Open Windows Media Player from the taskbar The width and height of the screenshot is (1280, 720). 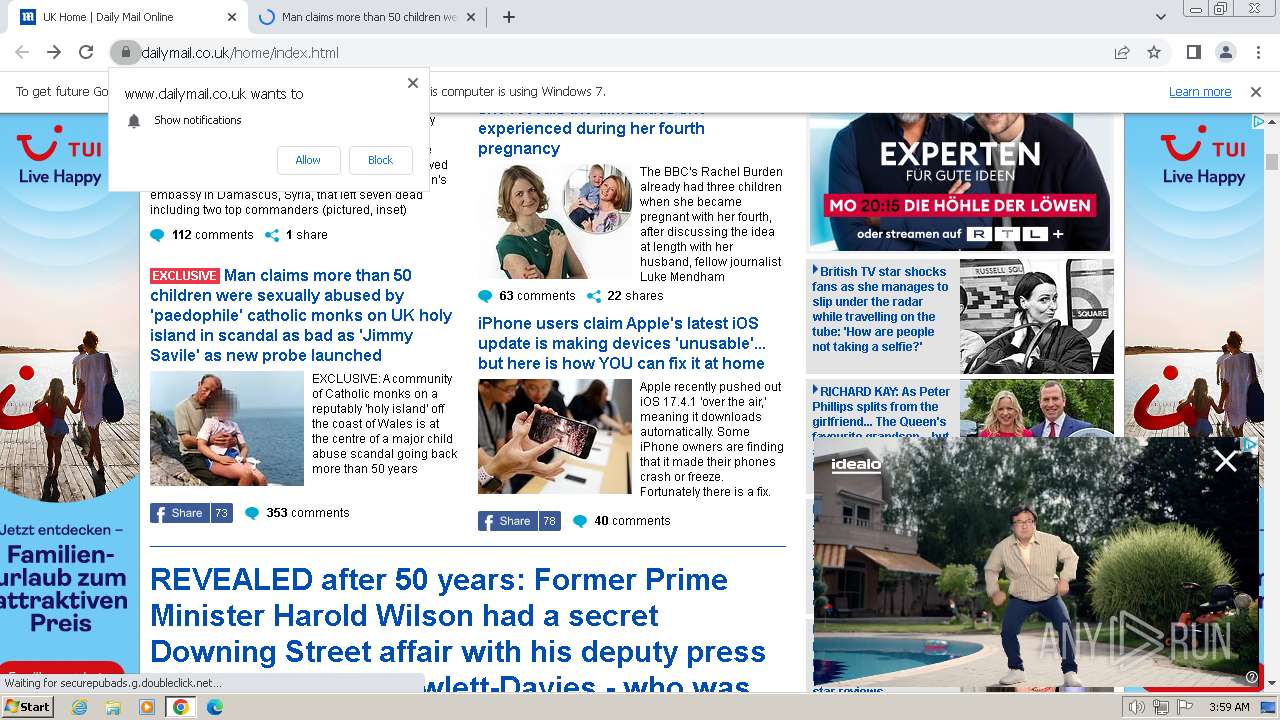[147, 707]
